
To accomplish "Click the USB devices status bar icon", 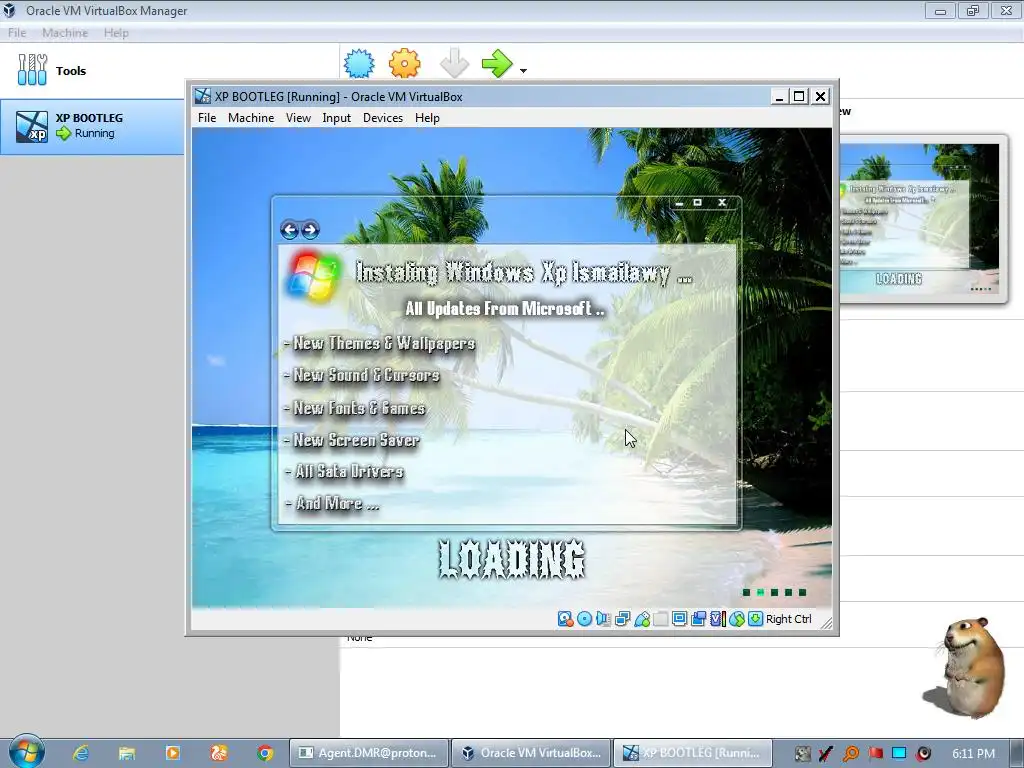I will [642, 618].
